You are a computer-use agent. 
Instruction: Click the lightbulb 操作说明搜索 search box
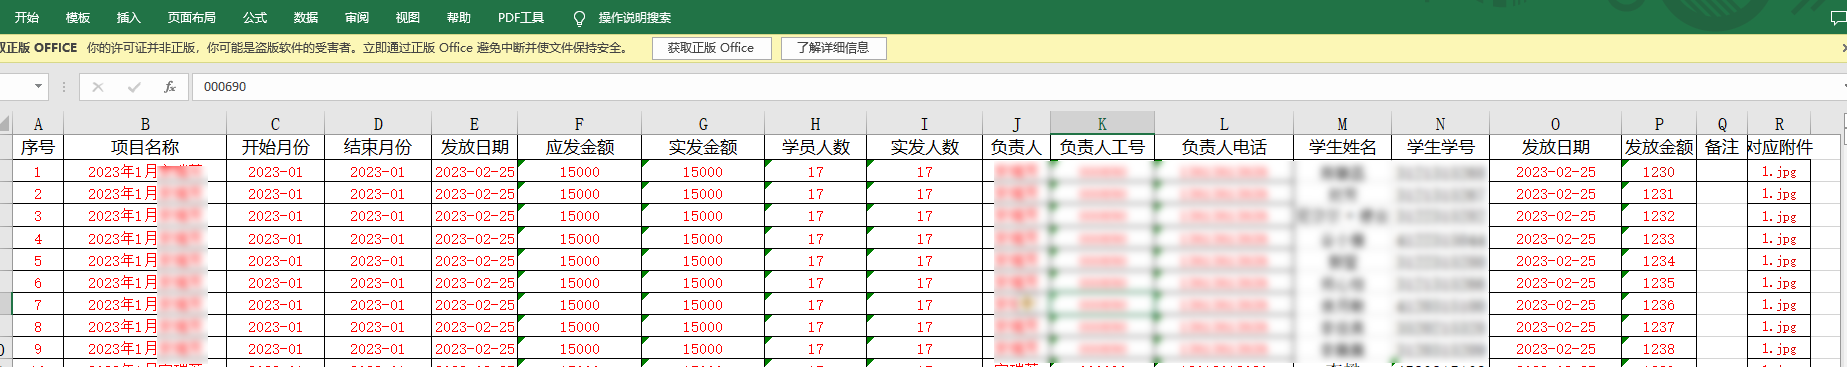[x=623, y=18]
